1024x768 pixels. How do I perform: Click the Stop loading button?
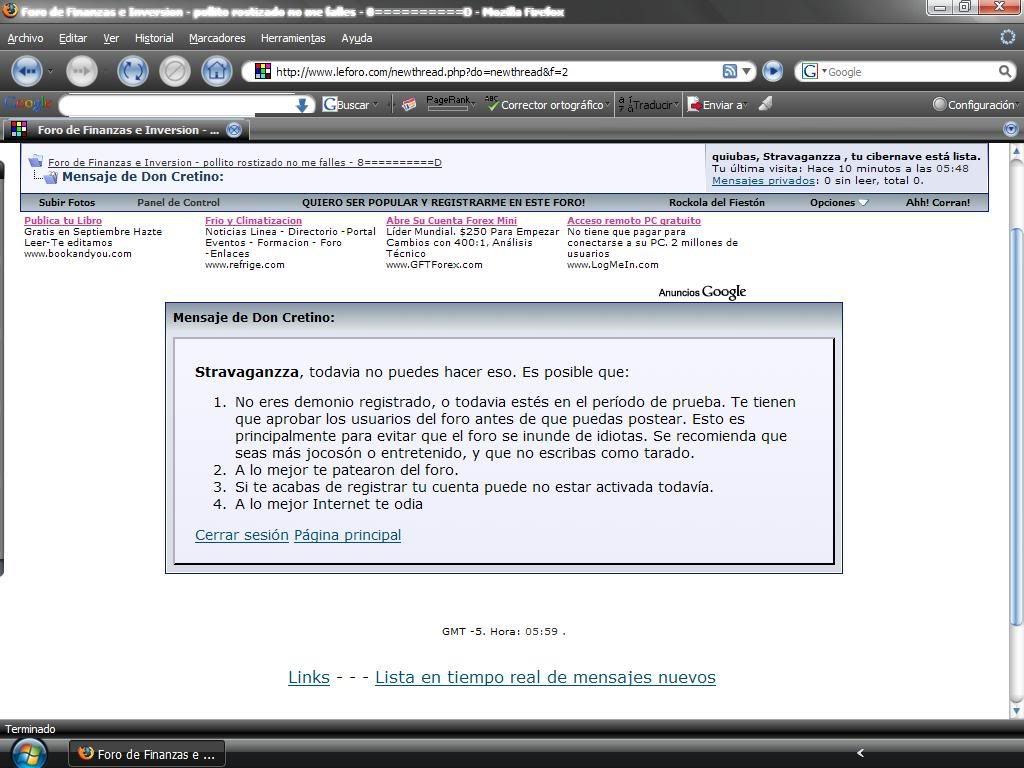click(174, 71)
